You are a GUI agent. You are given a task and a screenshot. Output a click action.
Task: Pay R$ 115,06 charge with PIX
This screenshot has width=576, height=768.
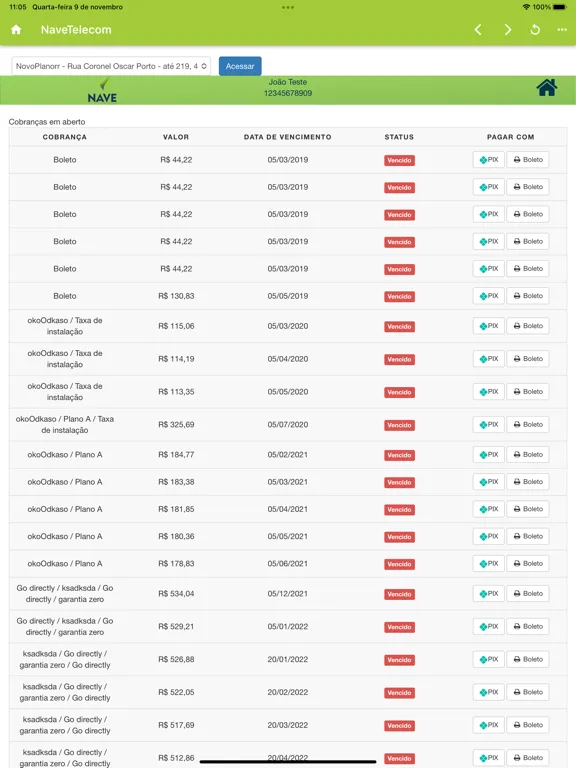click(x=488, y=326)
